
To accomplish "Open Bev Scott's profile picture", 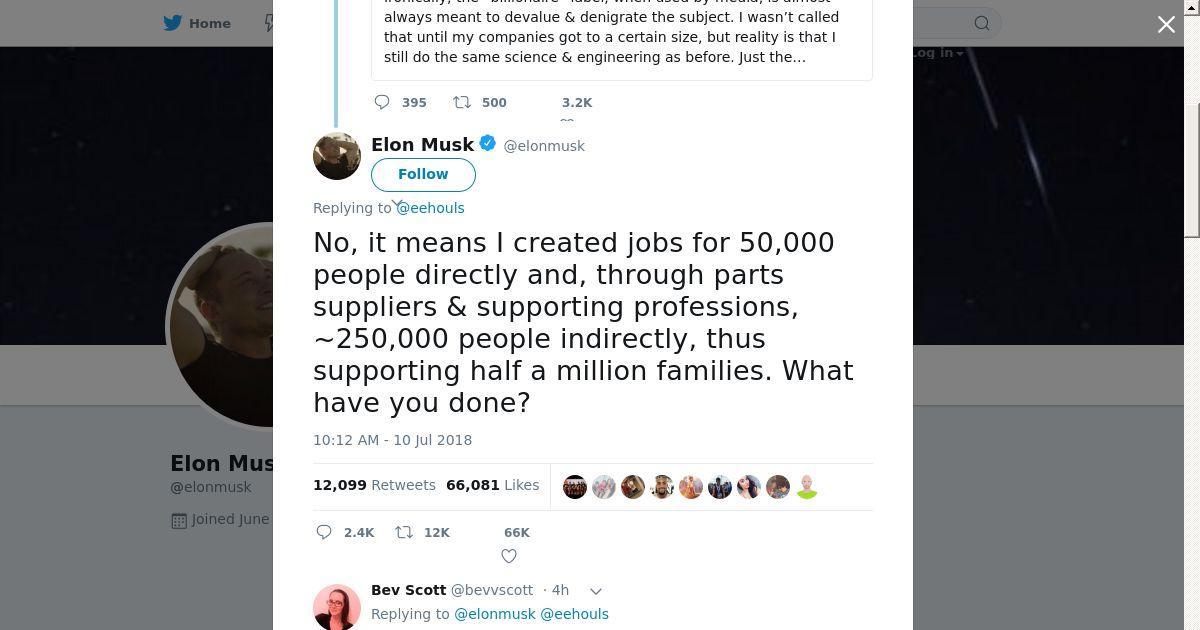I will pyautogui.click(x=337, y=608).
